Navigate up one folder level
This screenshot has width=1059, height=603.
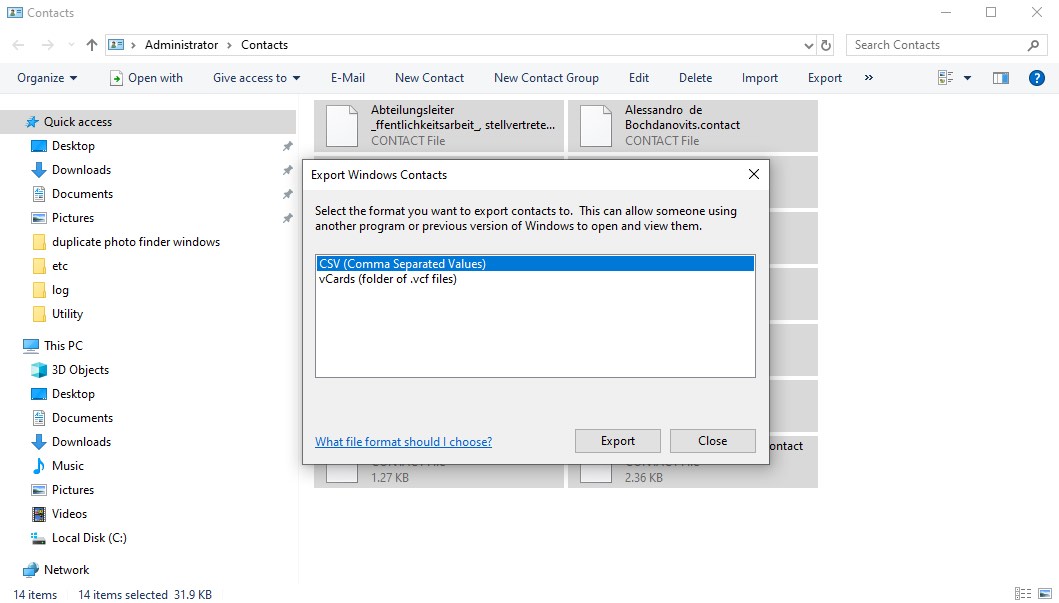pos(91,45)
